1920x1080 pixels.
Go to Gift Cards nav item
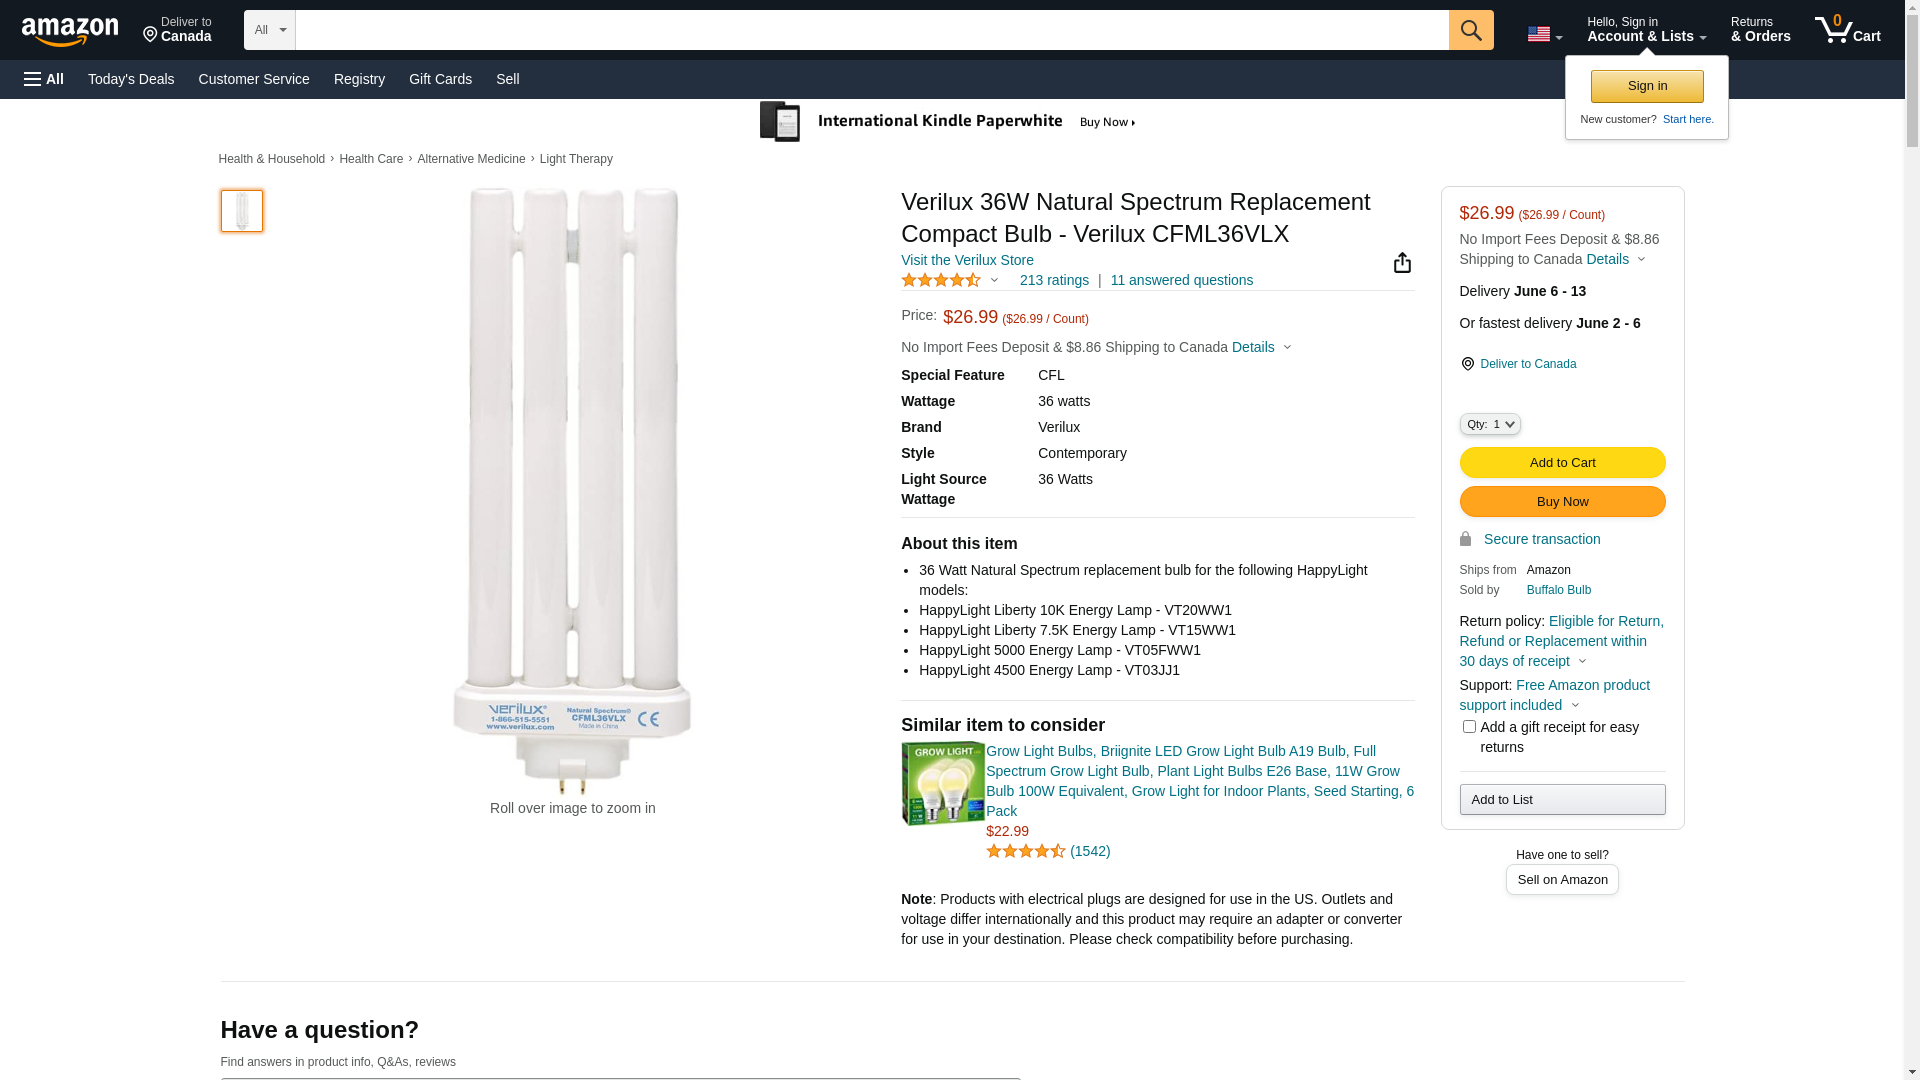(440, 79)
